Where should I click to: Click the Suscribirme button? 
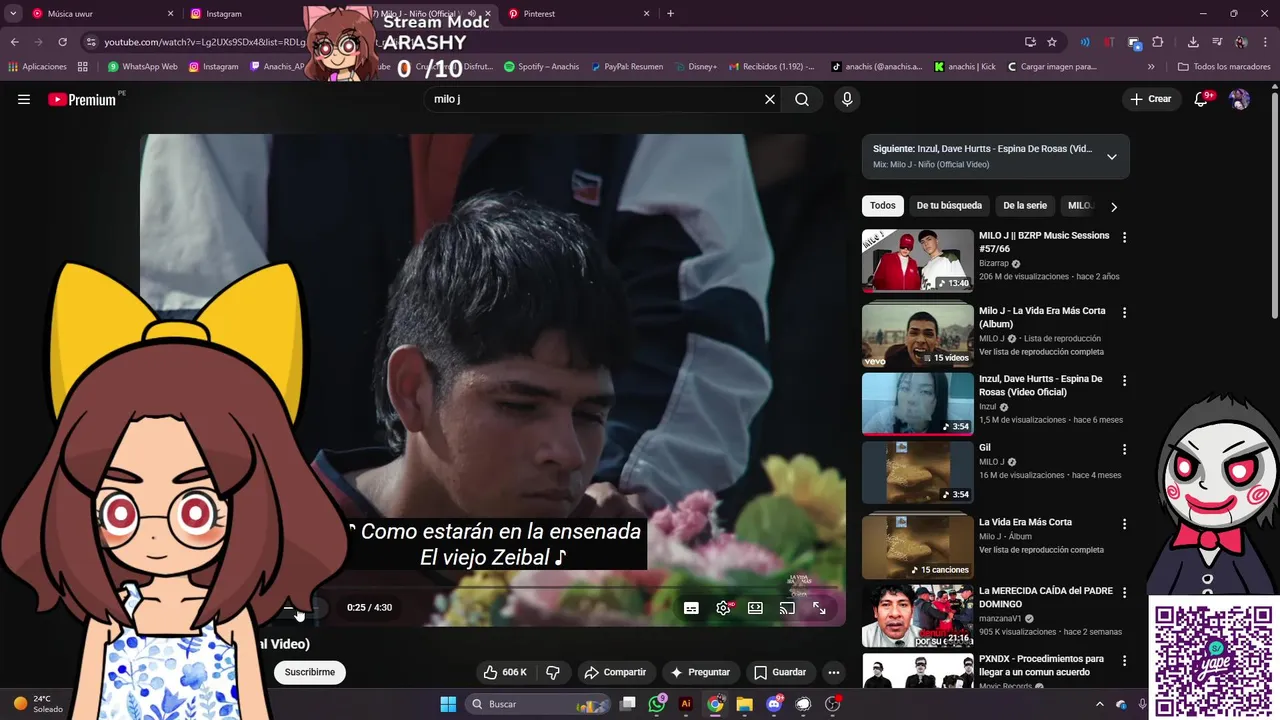(310, 672)
